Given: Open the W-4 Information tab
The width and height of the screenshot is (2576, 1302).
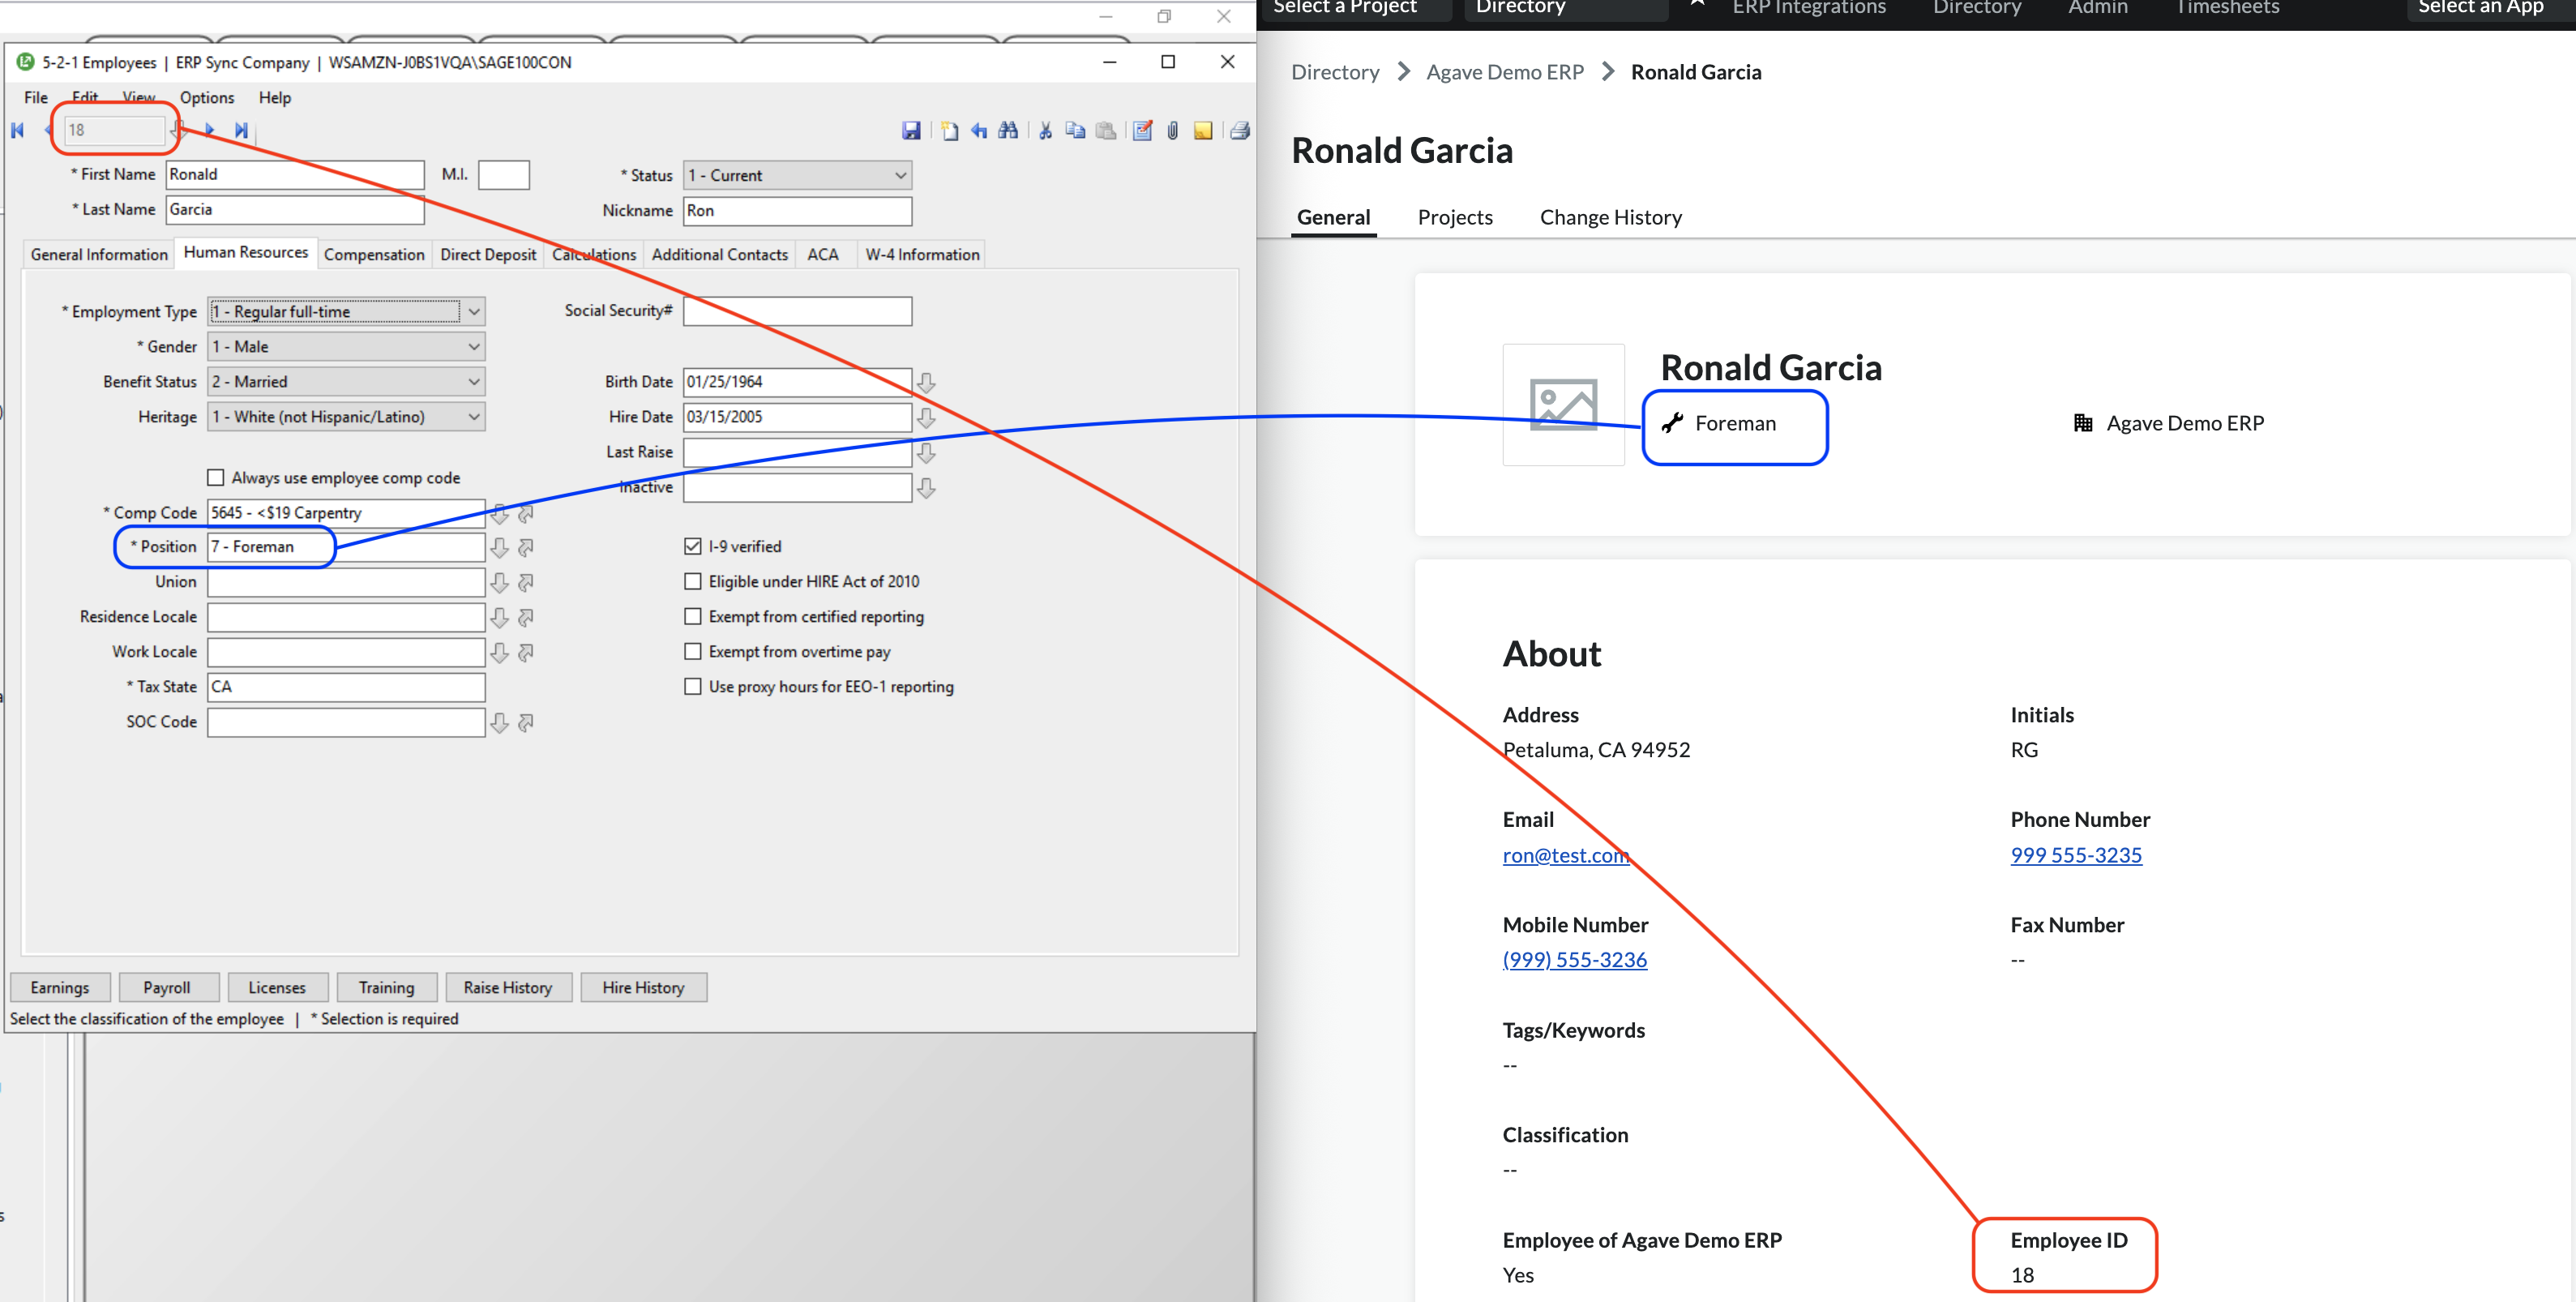Looking at the screenshot, I should click(922, 255).
